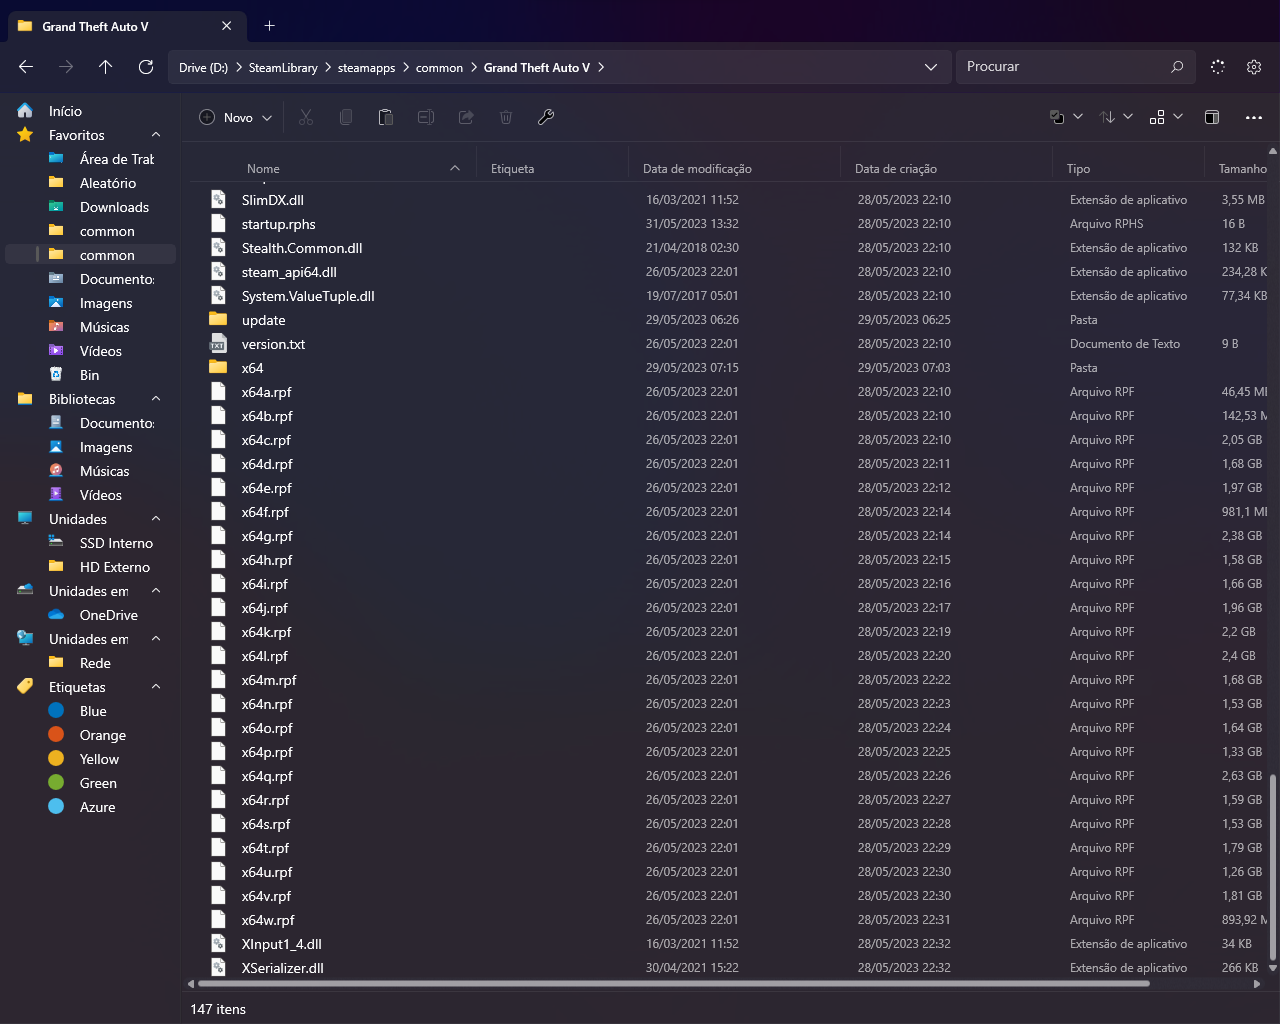The height and width of the screenshot is (1024, 1280).
Task: Jump to common breadcrumb folder
Action: [x=439, y=68]
